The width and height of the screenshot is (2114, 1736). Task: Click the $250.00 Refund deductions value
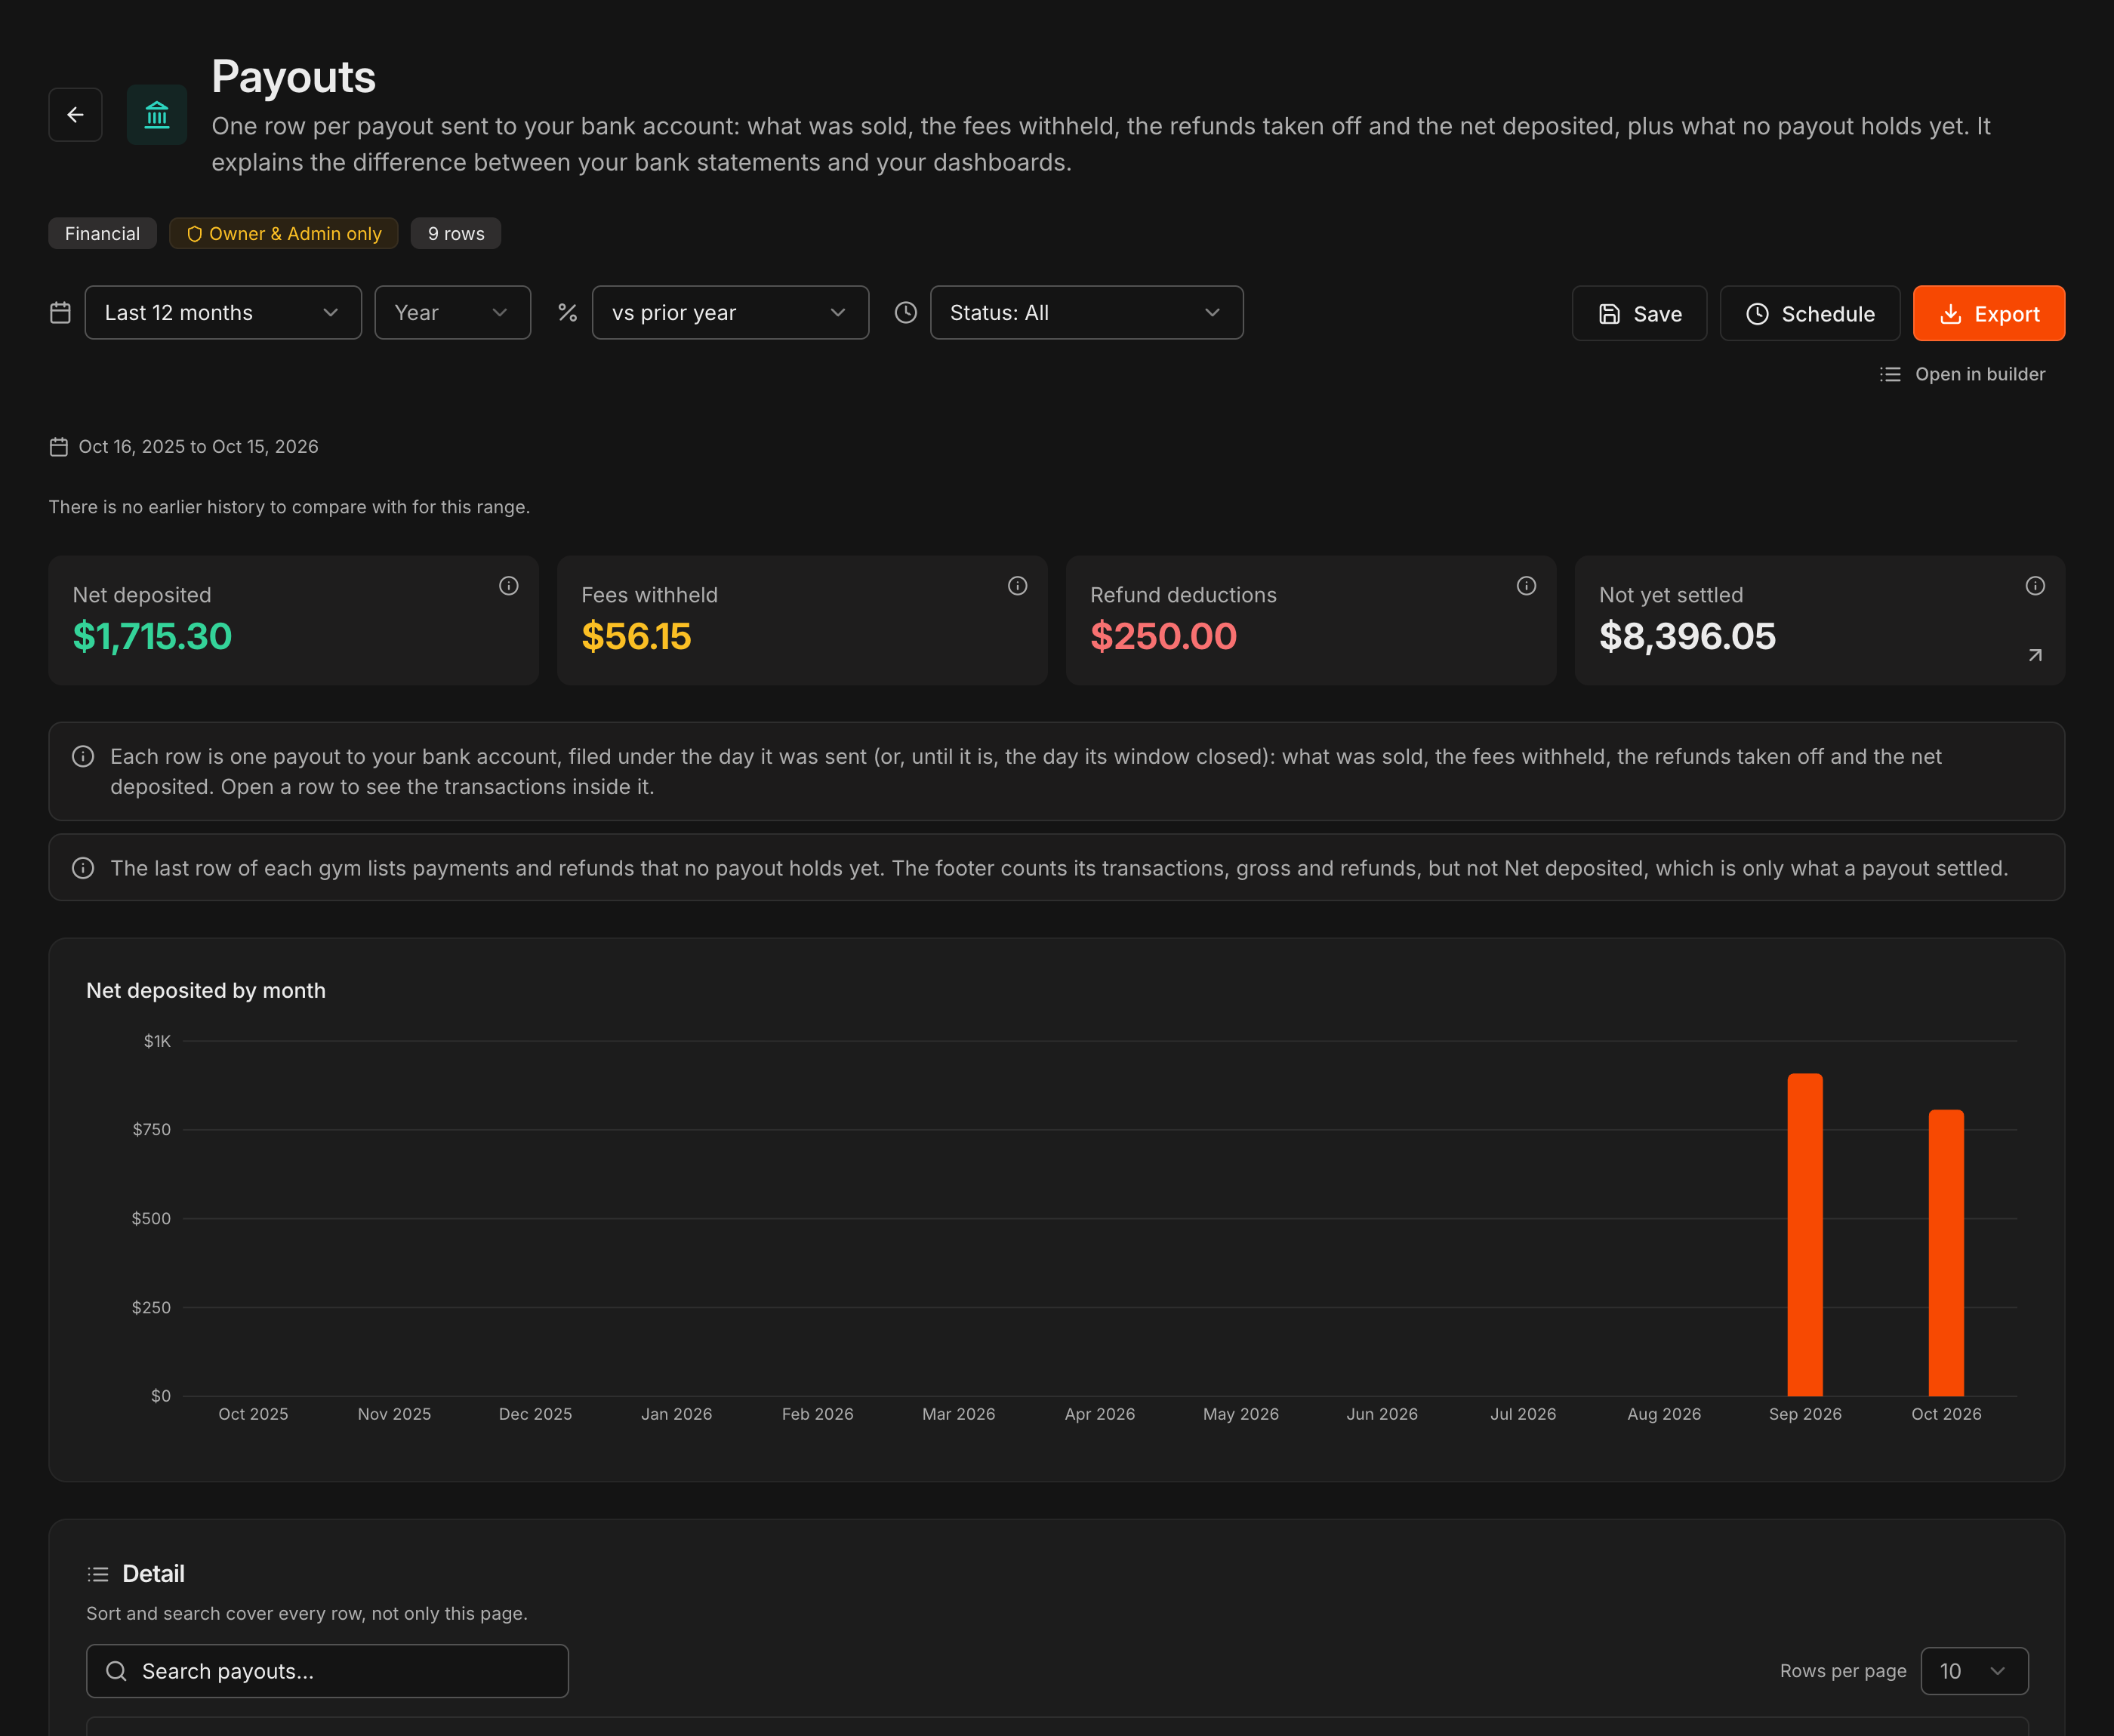[1163, 637]
